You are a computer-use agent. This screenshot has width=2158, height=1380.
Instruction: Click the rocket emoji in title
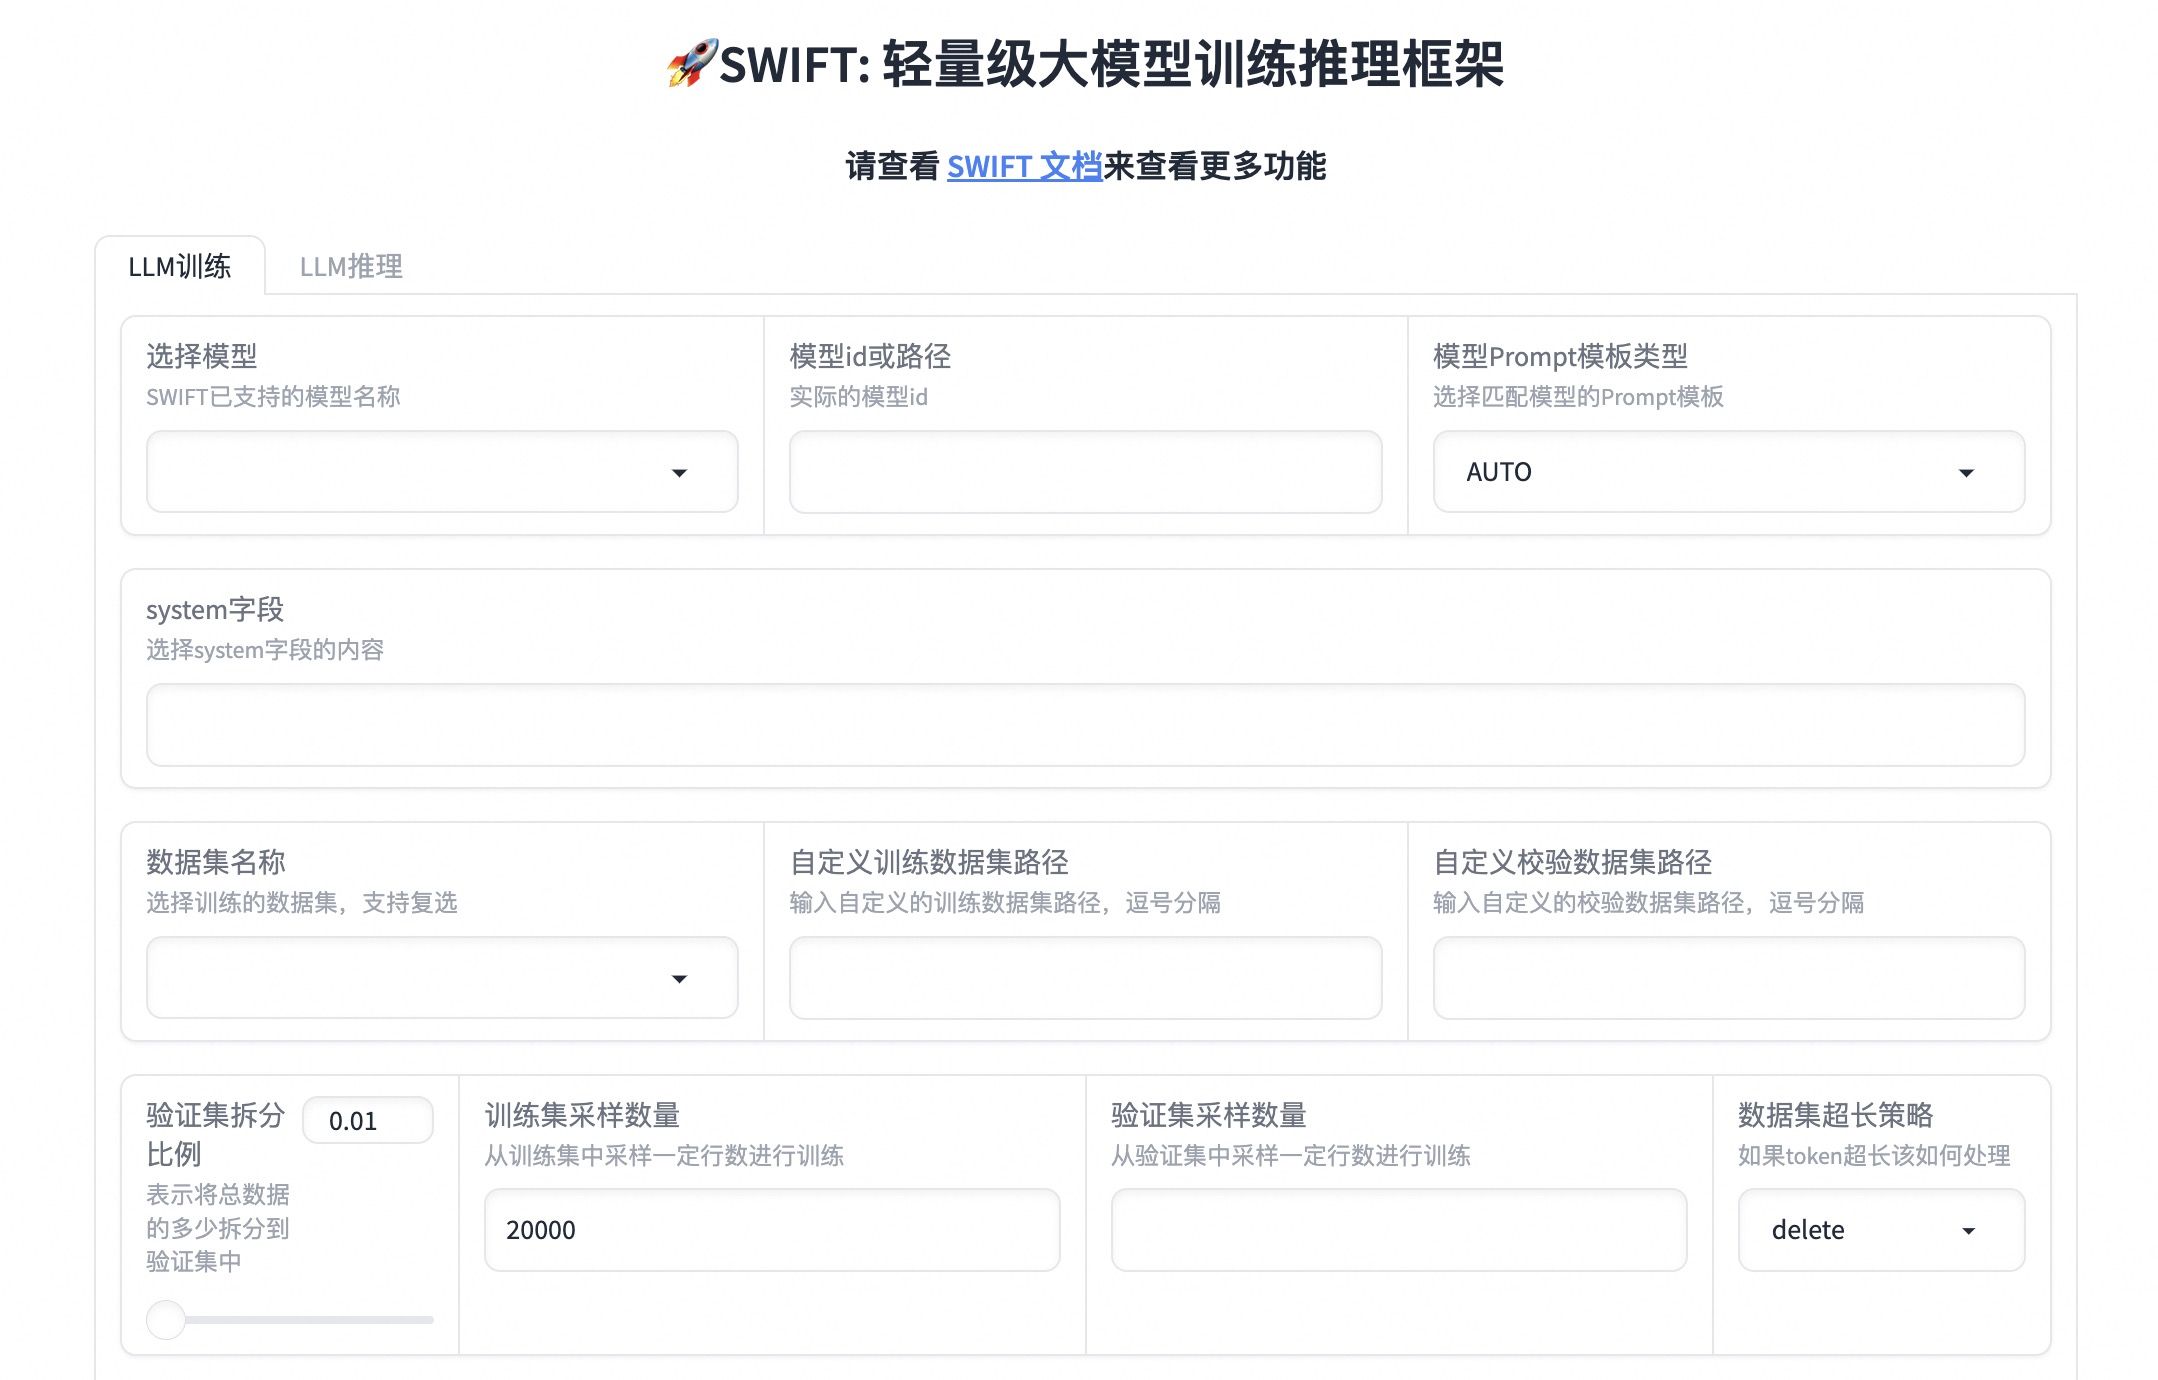692,63
